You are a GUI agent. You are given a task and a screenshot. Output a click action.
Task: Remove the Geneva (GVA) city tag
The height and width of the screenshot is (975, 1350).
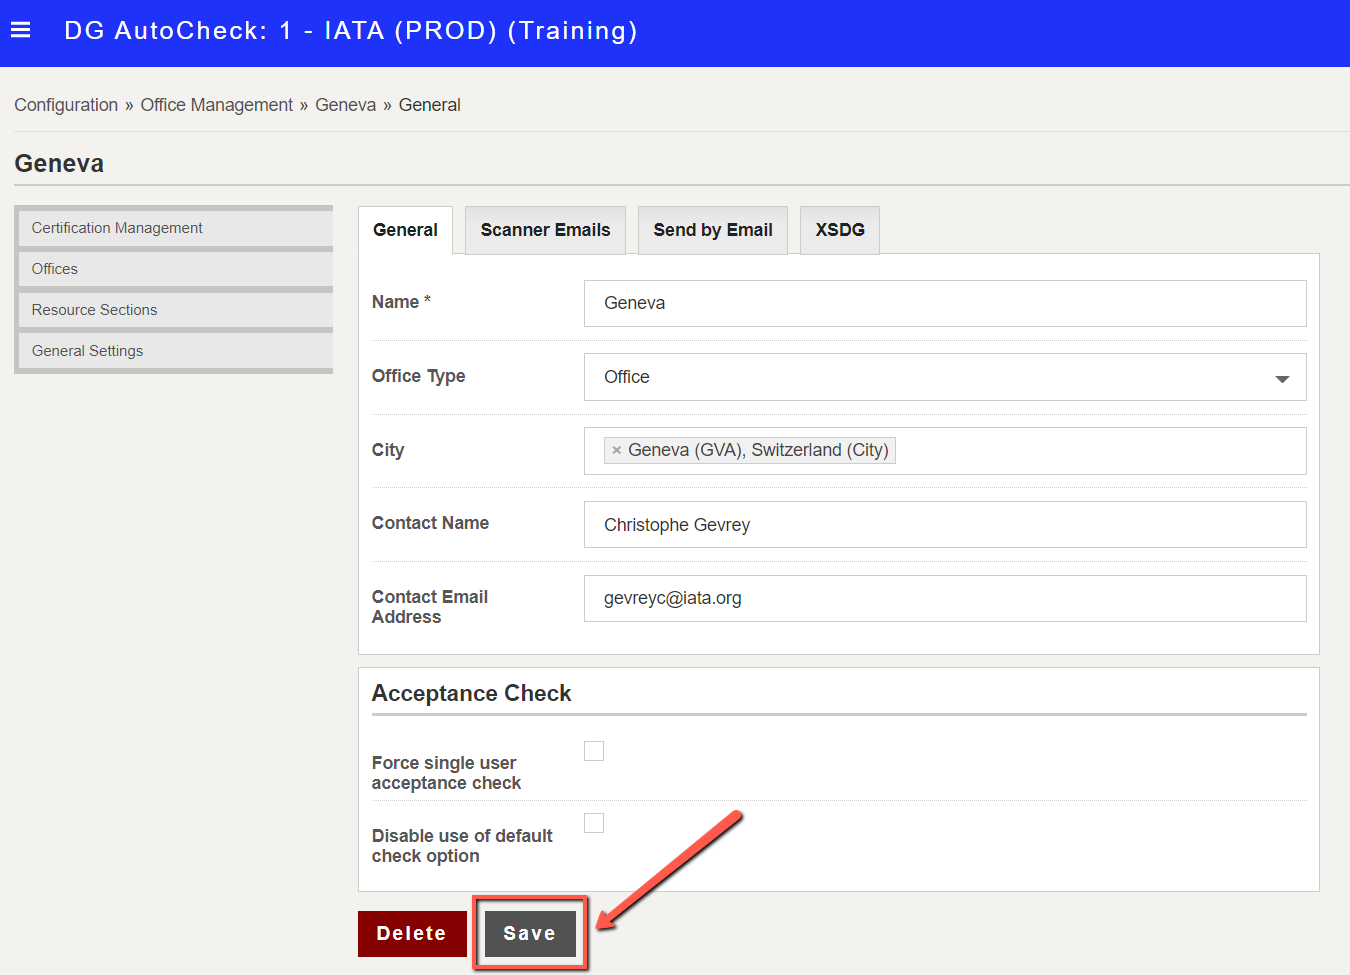[x=616, y=450]
